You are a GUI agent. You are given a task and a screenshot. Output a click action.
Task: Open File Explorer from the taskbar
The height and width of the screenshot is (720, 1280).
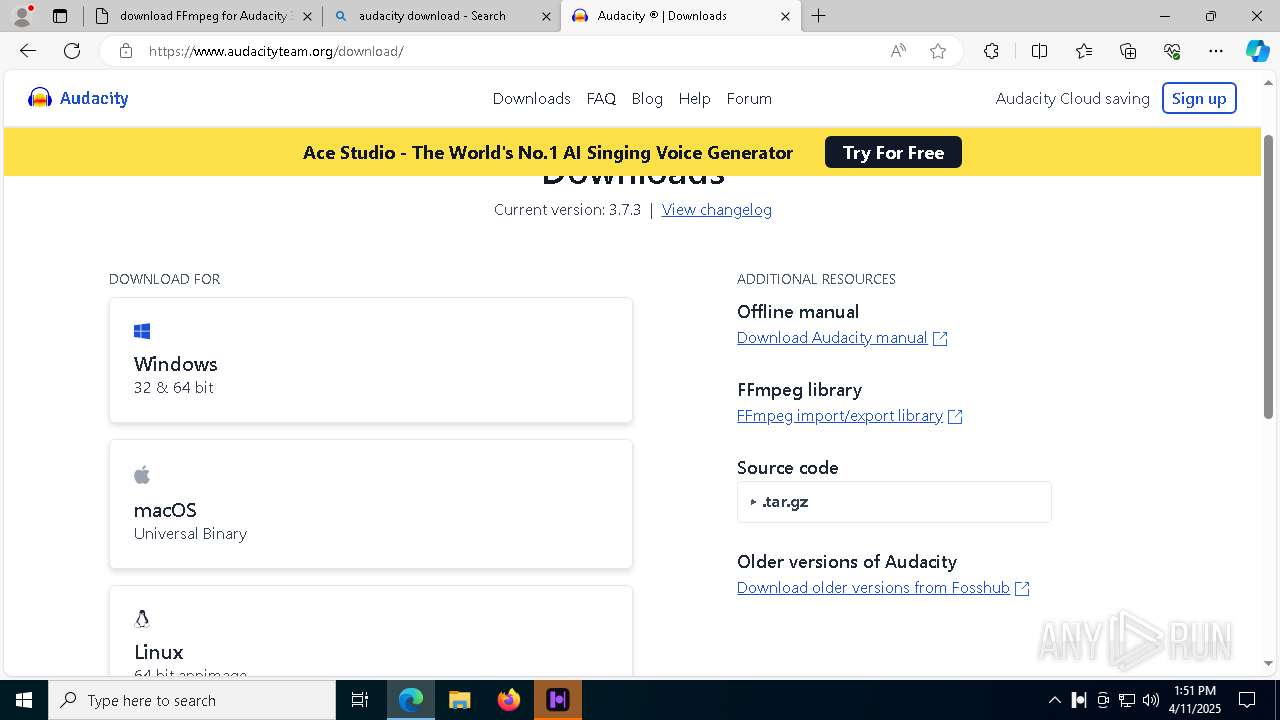pos(459,700)
